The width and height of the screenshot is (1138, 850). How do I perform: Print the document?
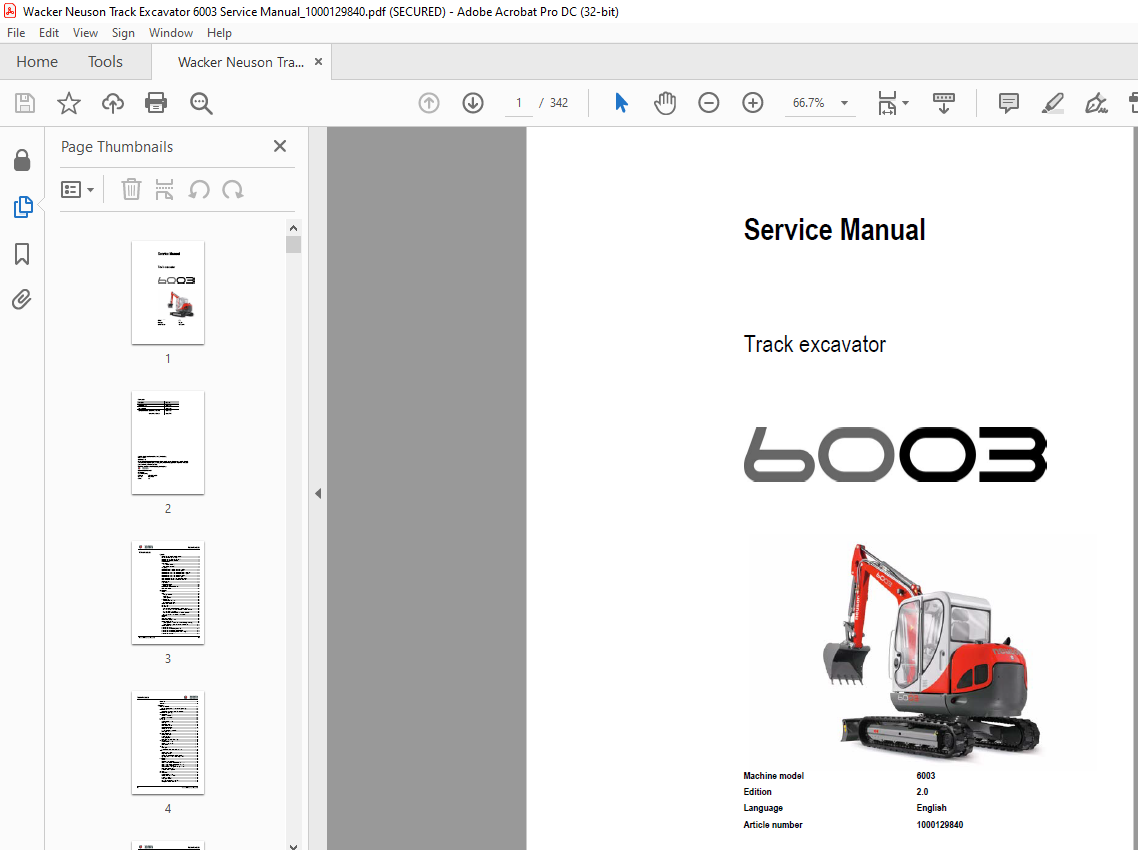(156, 103)
